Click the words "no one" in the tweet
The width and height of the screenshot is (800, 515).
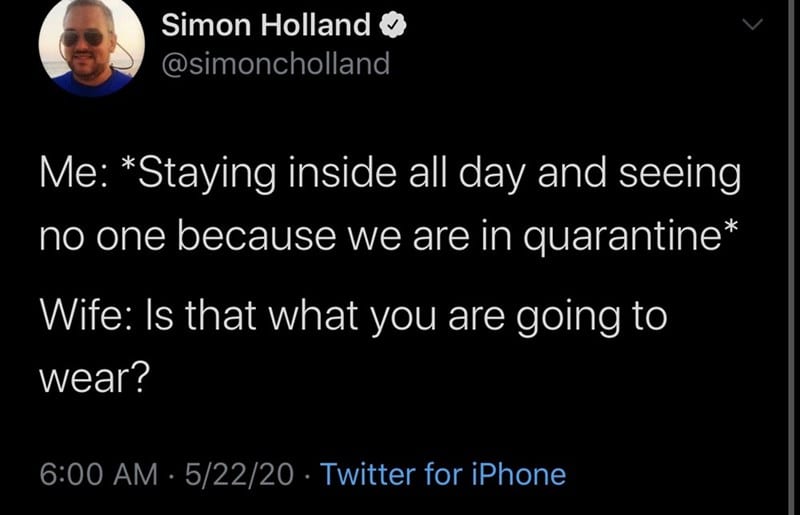[103, 237]
